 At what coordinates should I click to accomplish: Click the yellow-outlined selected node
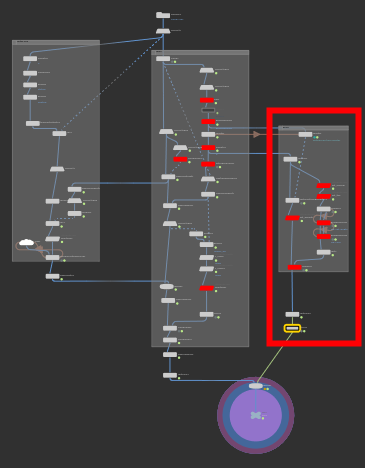coord(292,328)
